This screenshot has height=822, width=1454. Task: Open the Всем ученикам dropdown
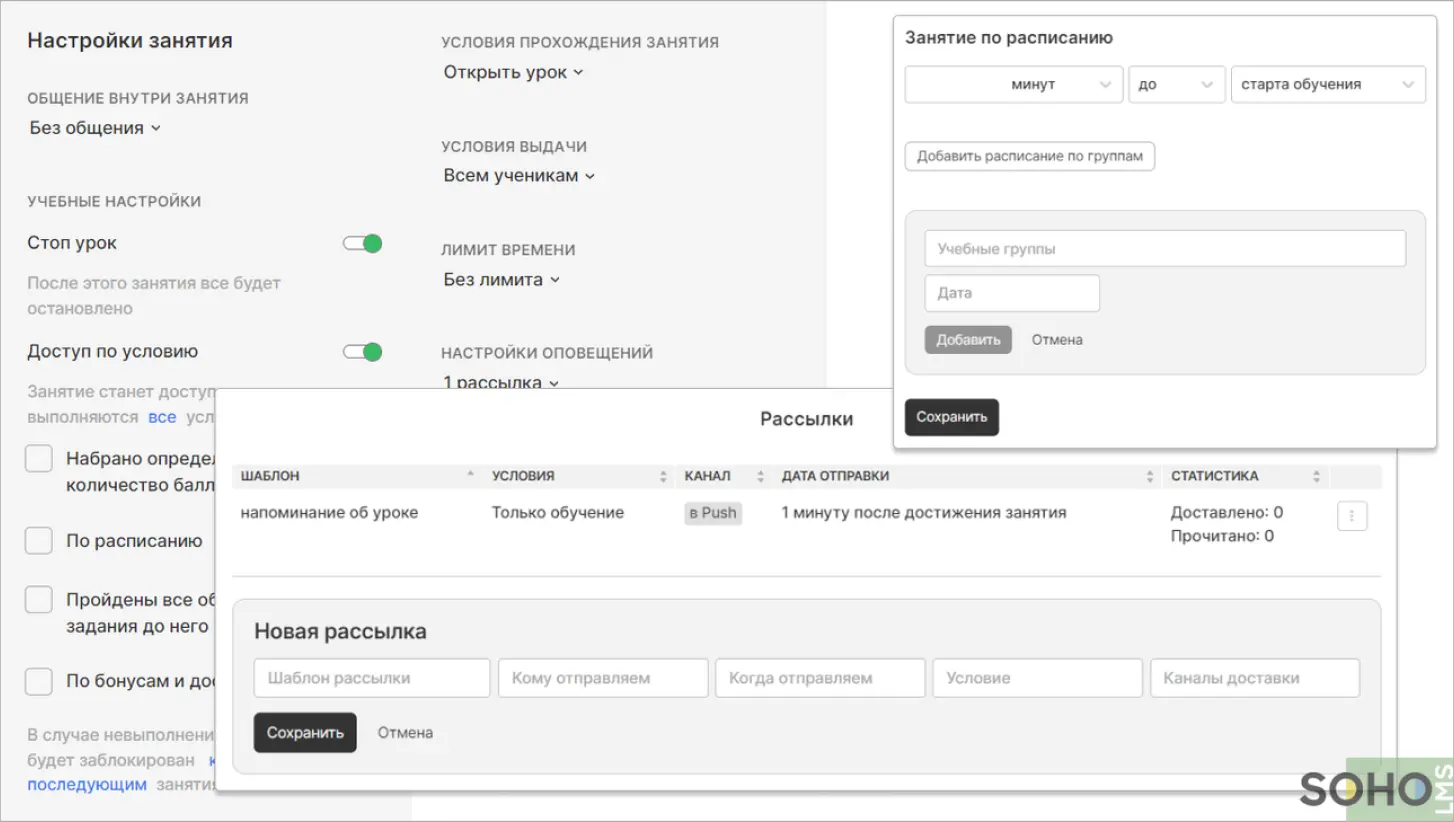519,175
